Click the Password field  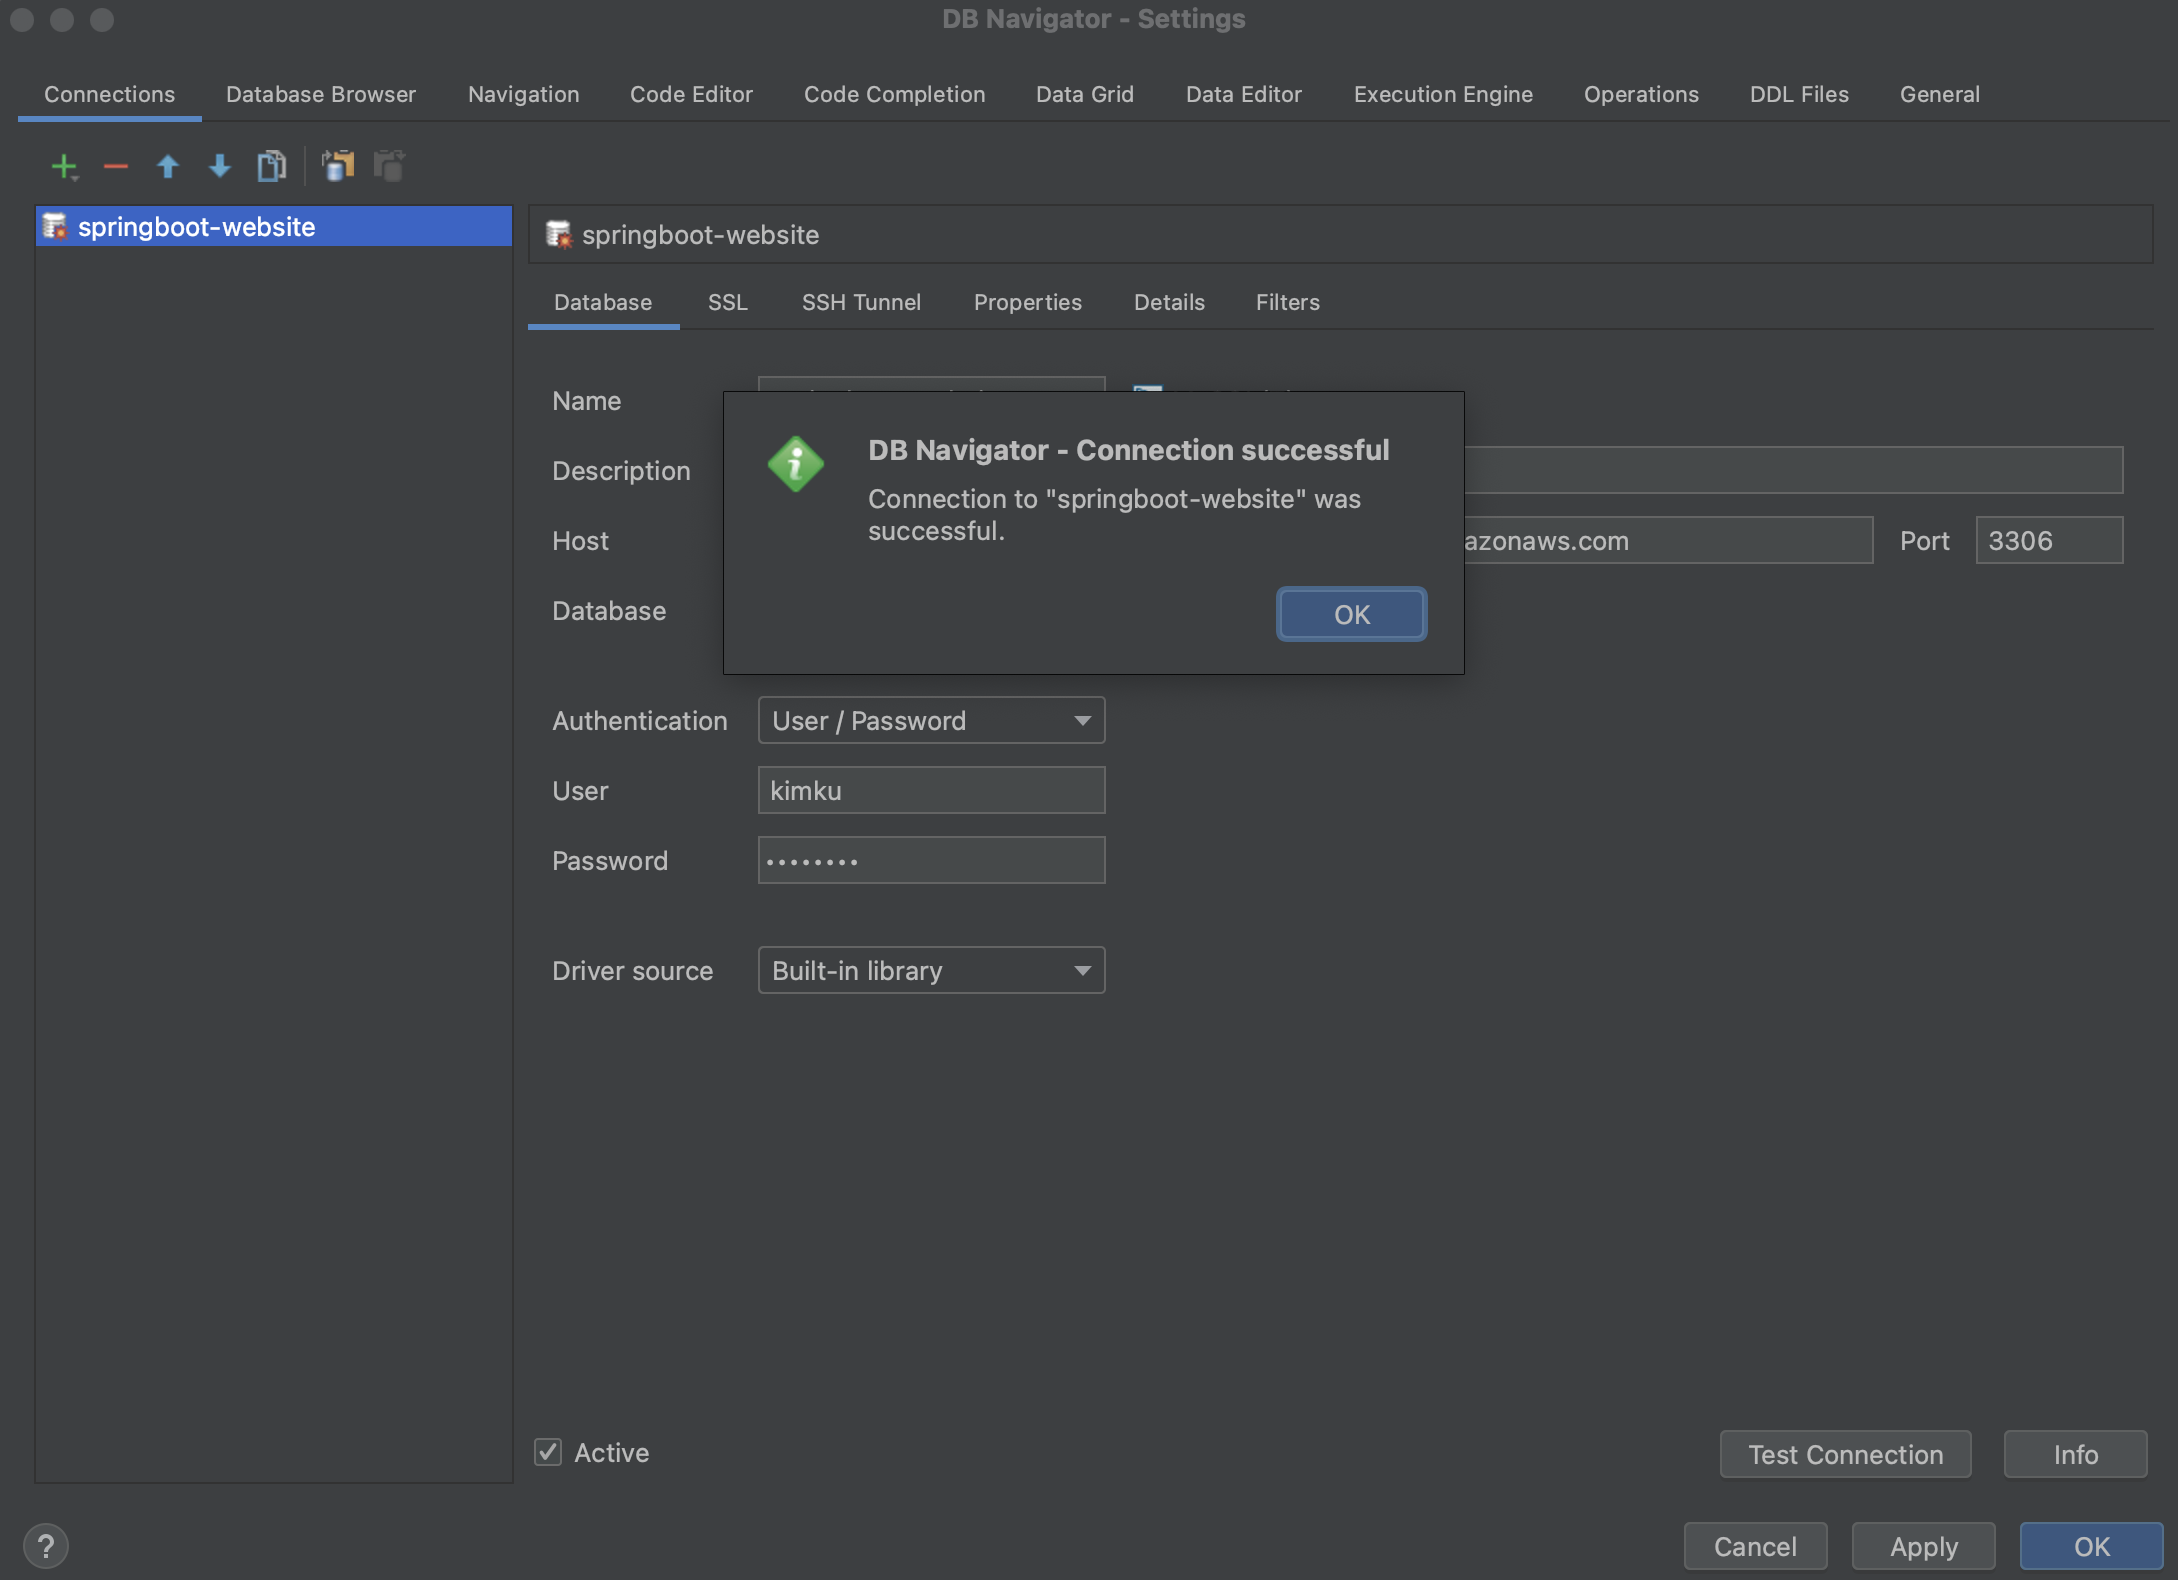(x=931, y=860)
